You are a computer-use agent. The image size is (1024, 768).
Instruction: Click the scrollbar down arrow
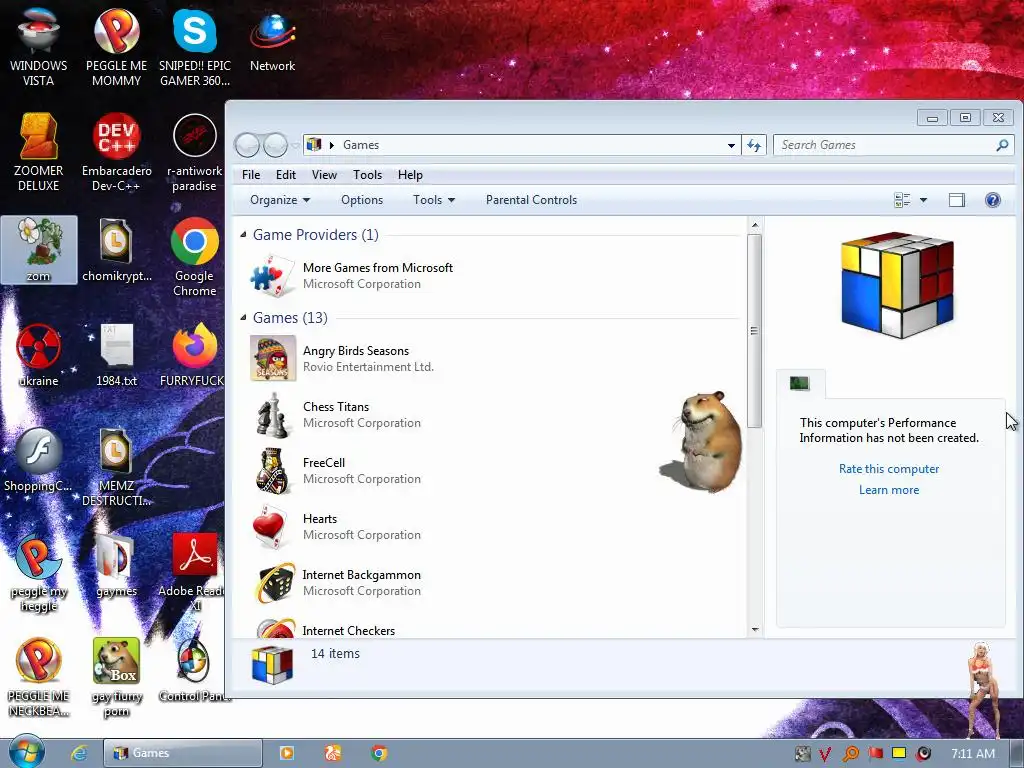[754, 630]
